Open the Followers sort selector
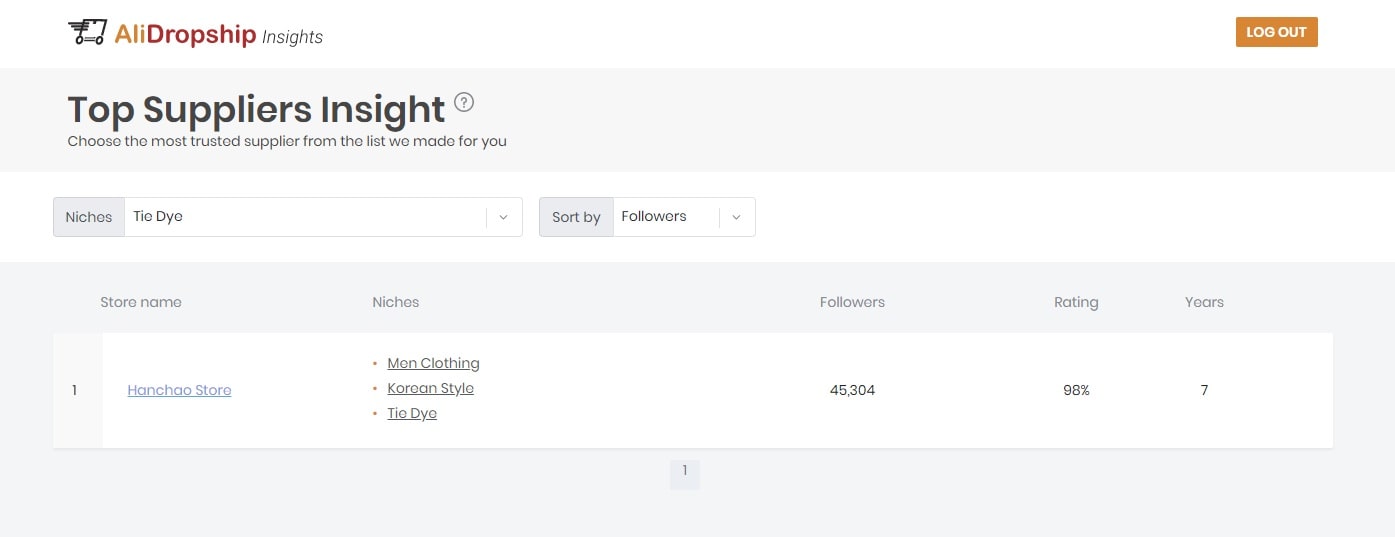 665,217
